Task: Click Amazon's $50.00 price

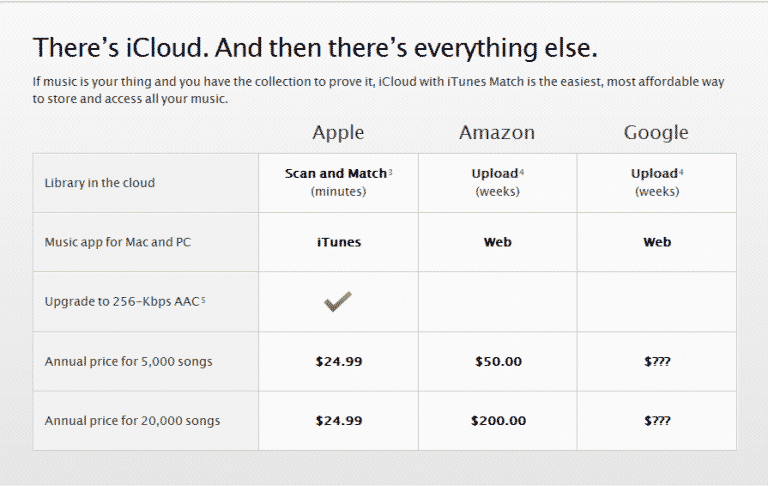Action: [x=498, y=361]
